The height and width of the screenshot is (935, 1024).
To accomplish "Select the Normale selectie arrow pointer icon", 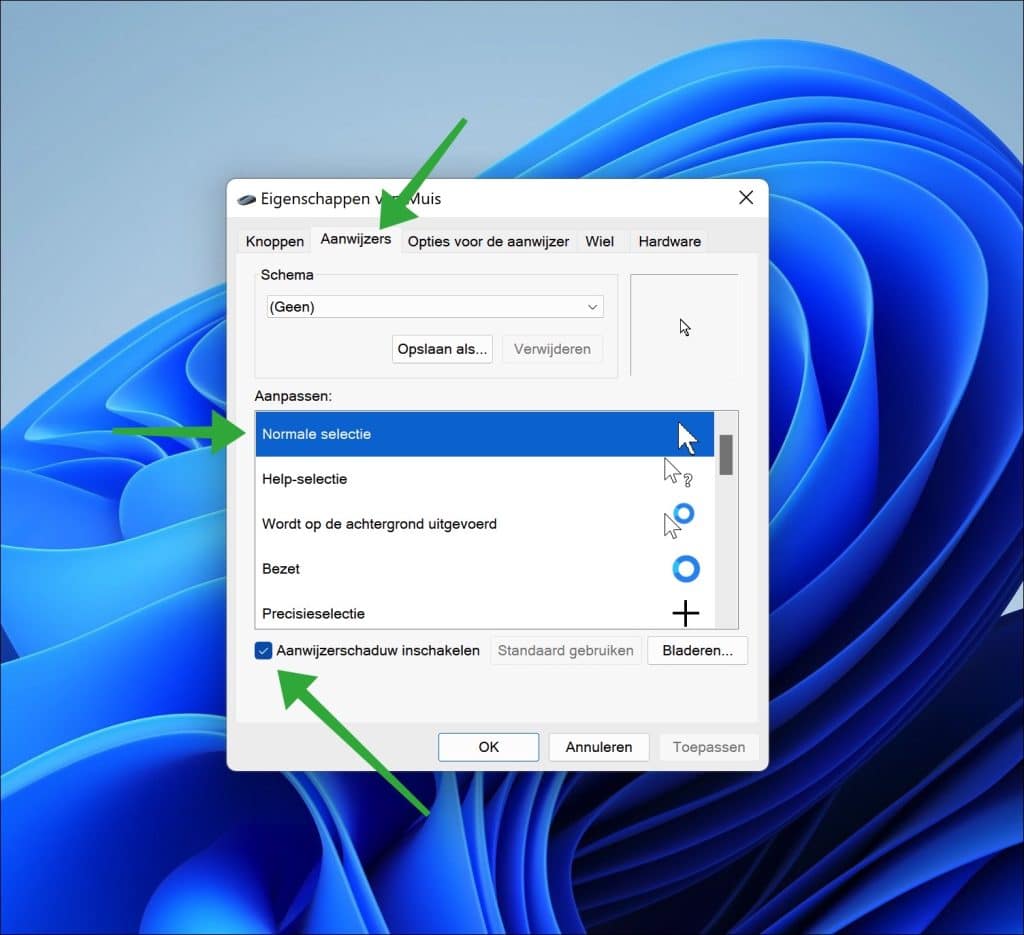I will (x=686, y=434).
